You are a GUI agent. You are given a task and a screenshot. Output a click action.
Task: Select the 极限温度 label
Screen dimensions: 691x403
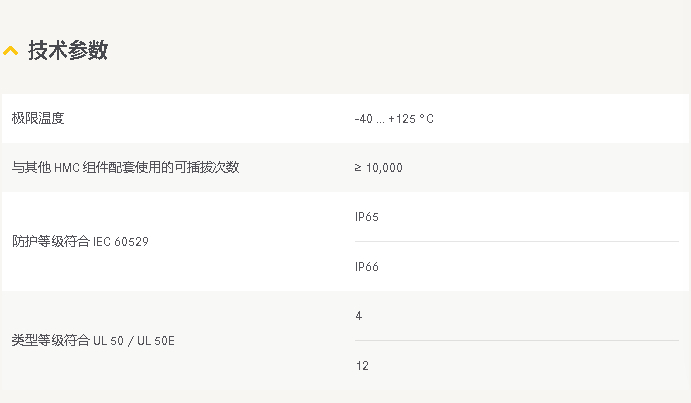pos(38,118)
